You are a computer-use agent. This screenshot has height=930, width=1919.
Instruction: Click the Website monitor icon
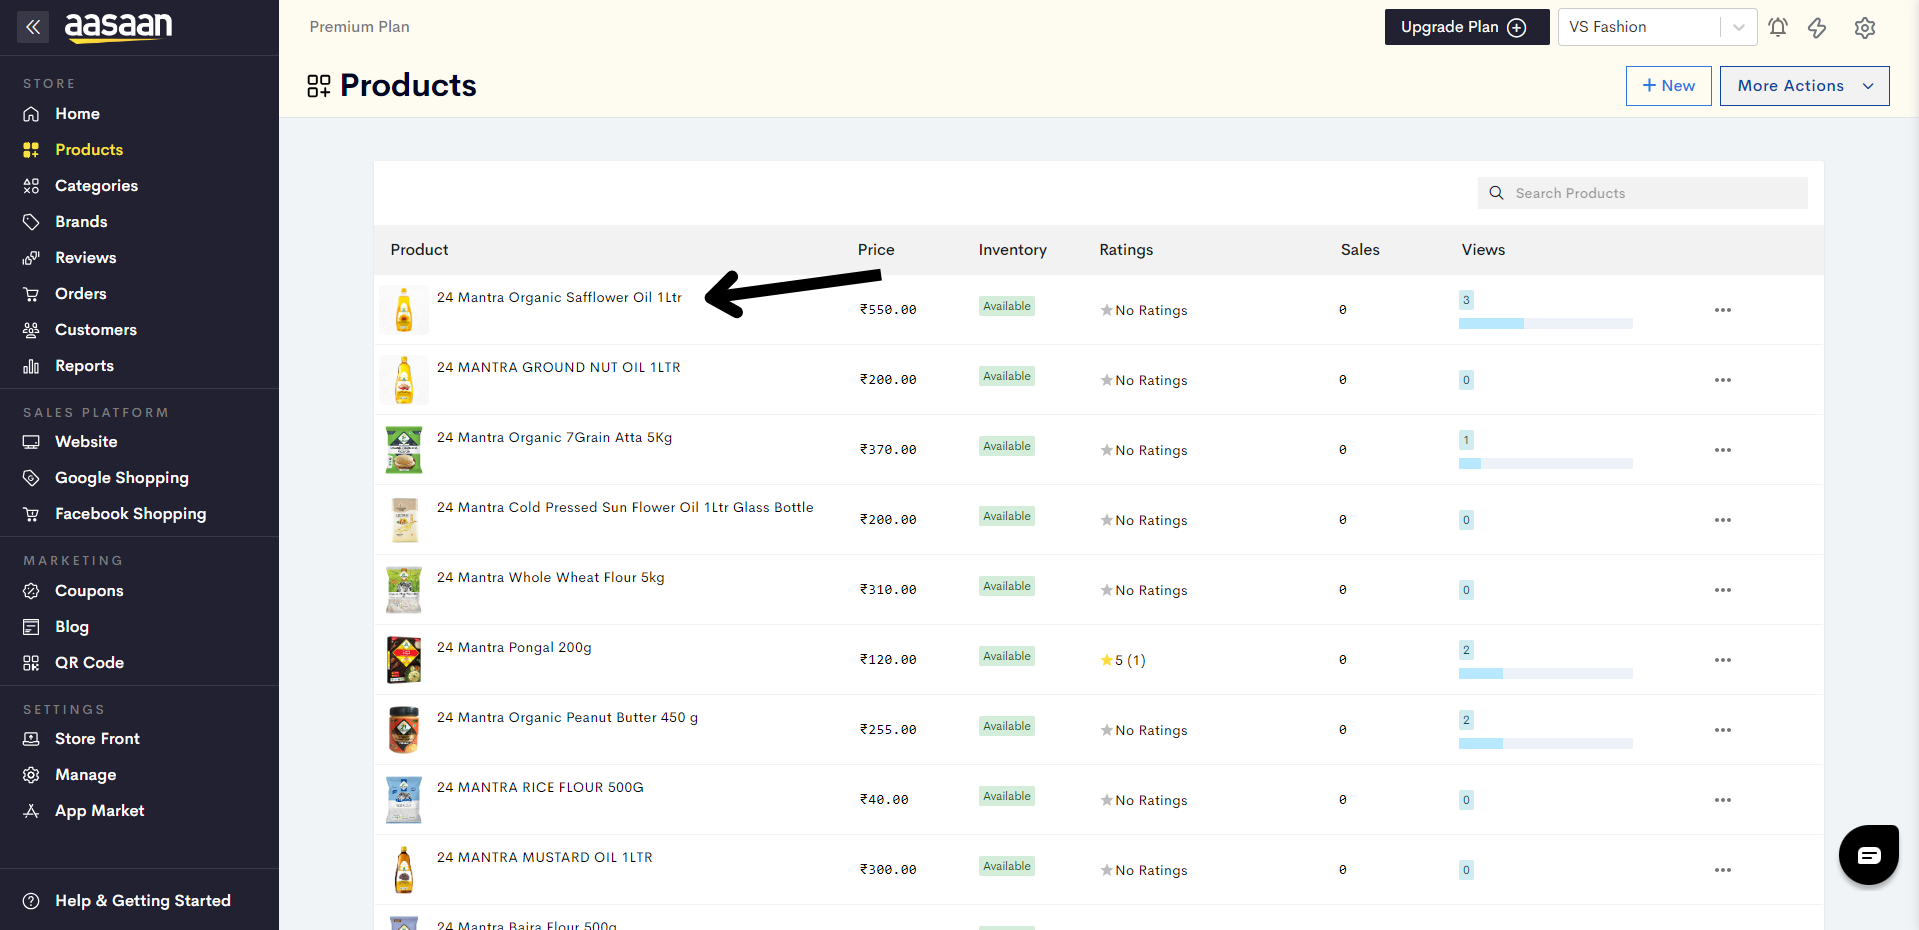[x=31, y=442]
